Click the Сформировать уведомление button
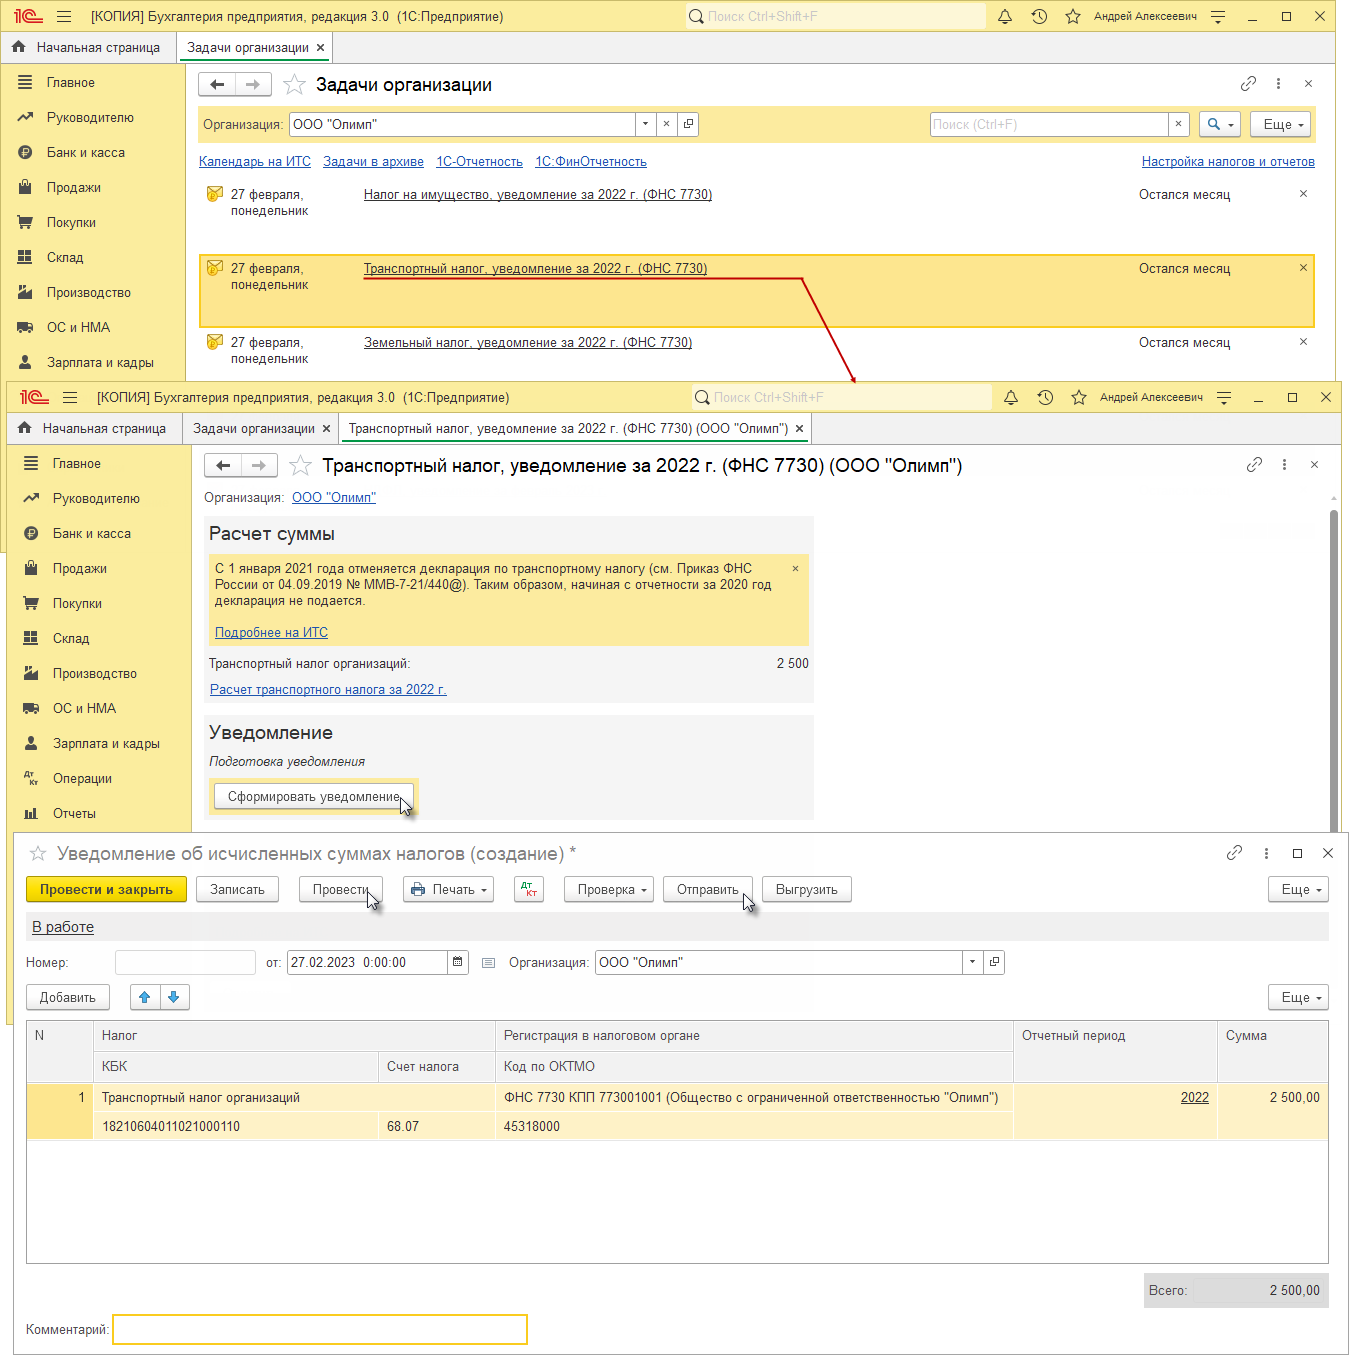Viewport: 1350px width, 1356px height. (x=314, y=796)
